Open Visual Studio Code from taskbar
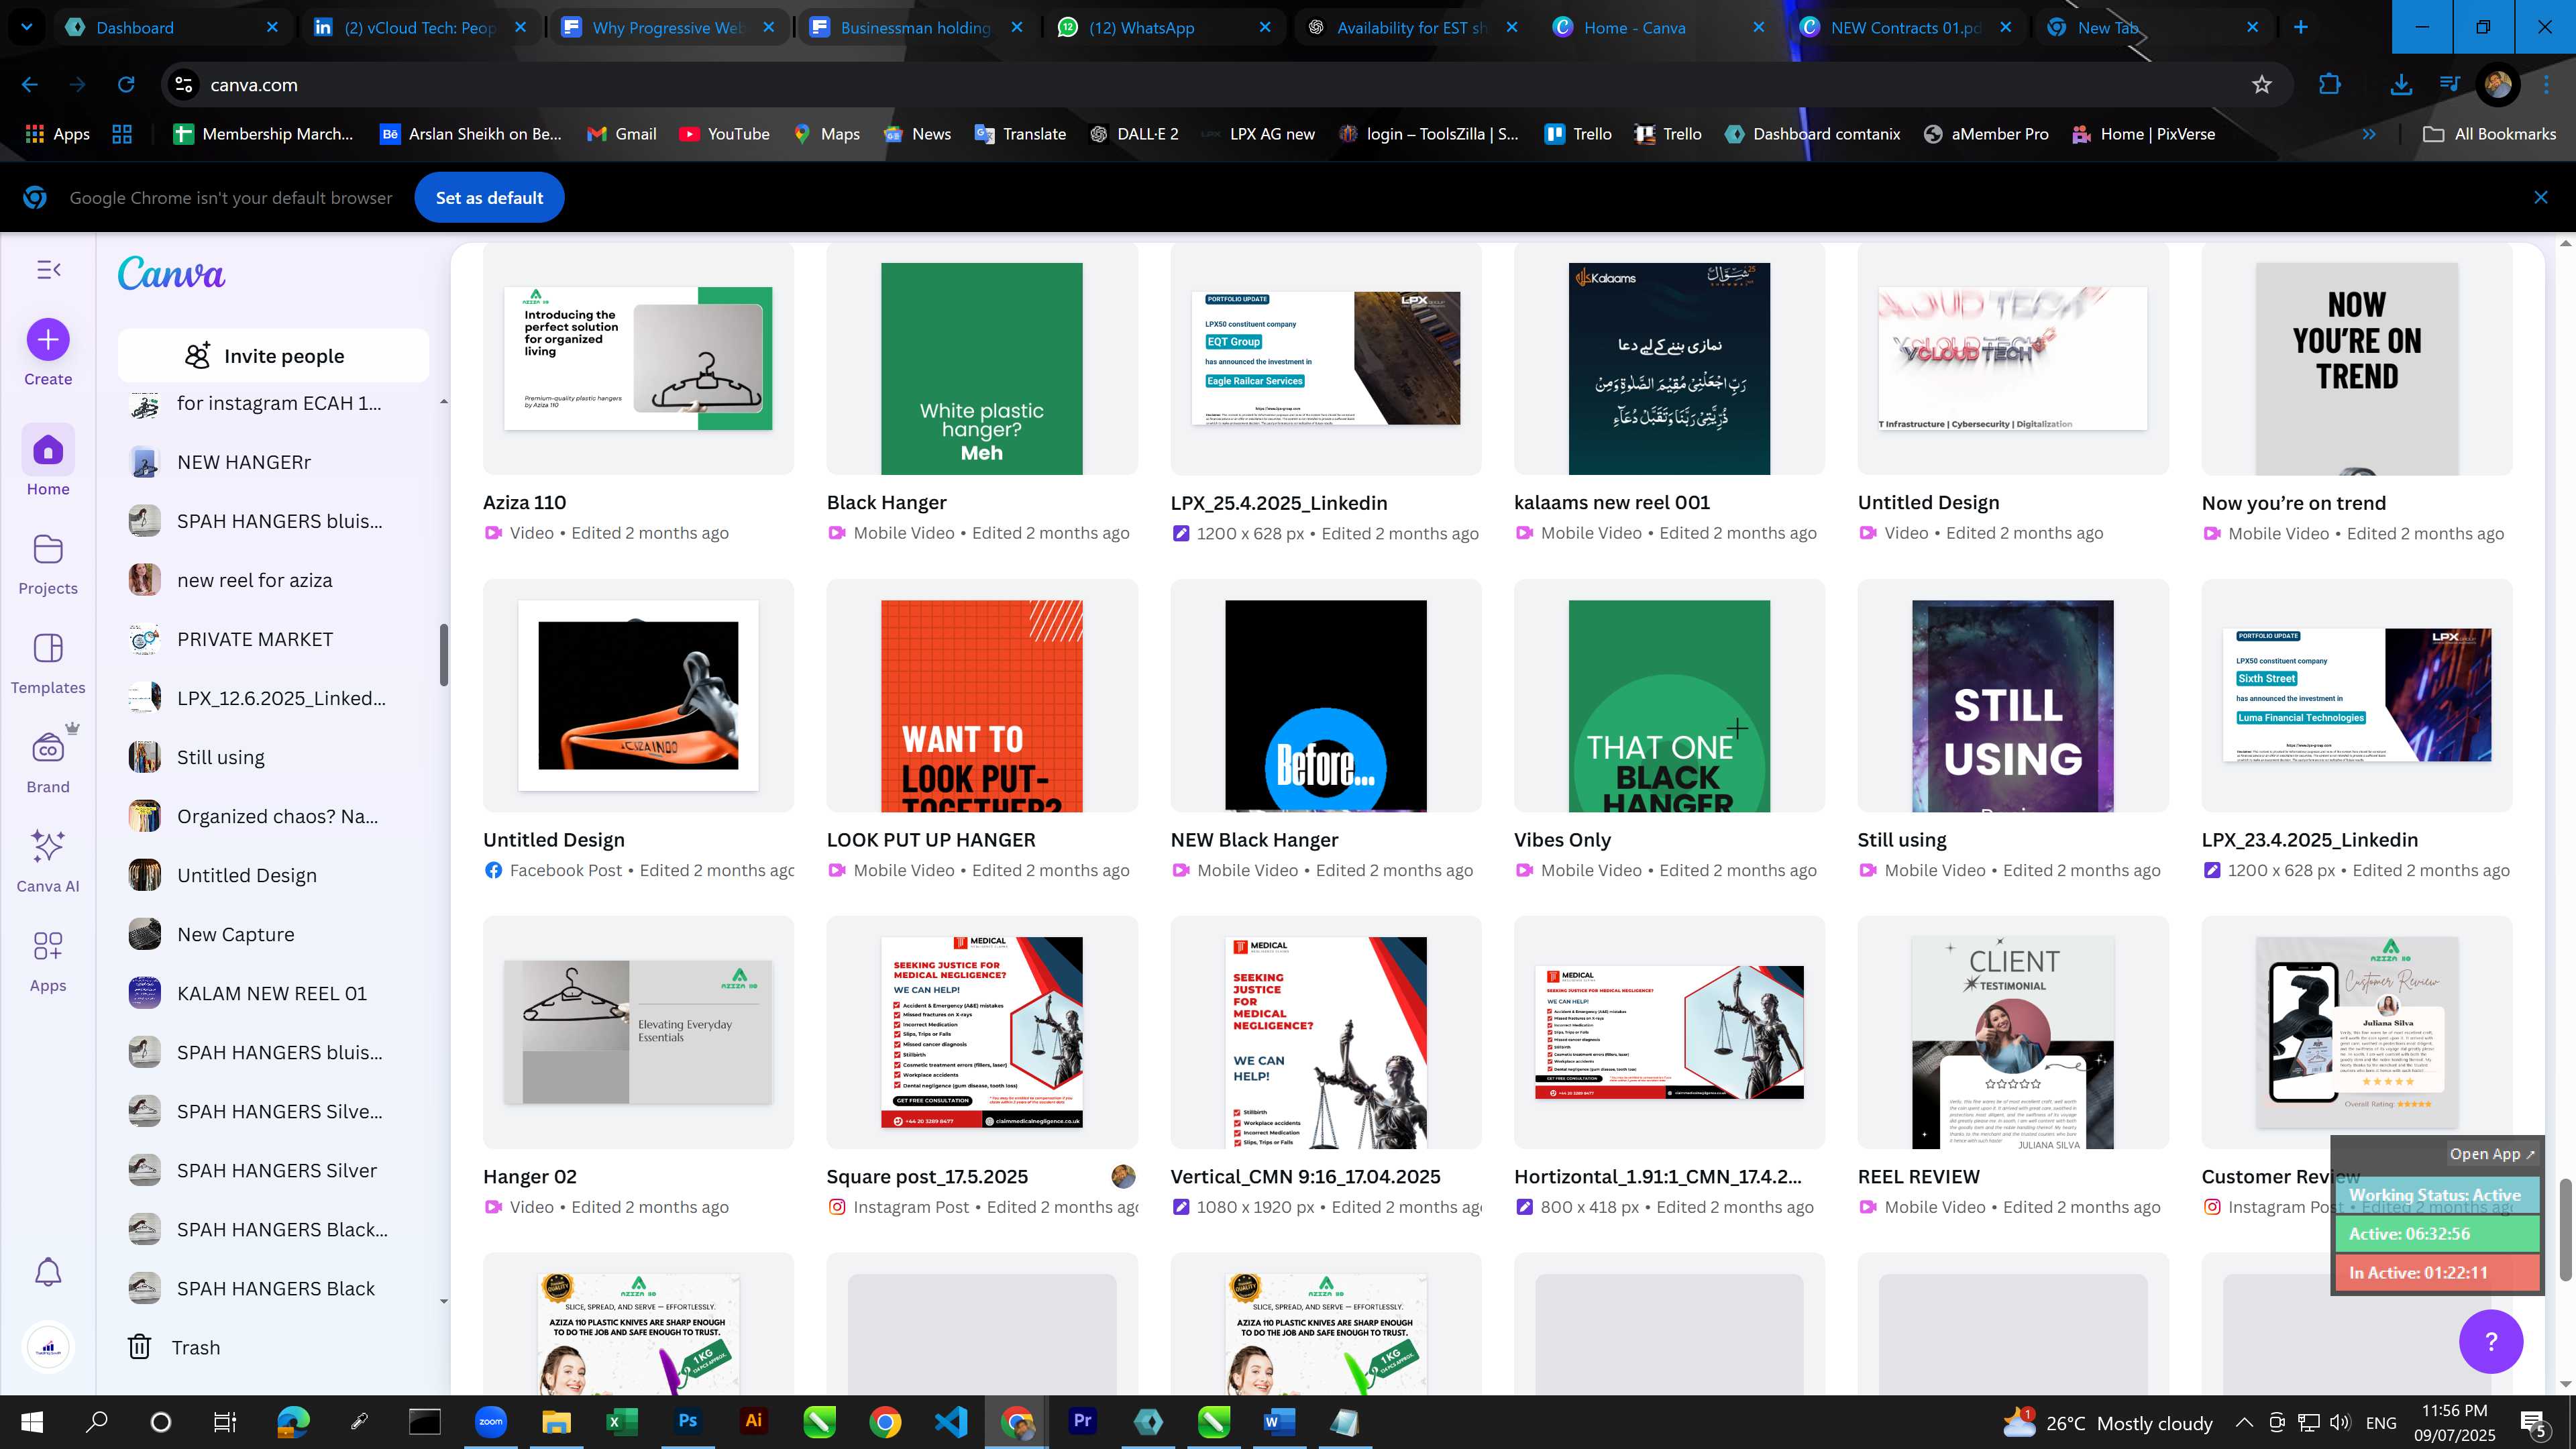Viewport: 2576px width, 1449px height. pyautogui.click(x=951, y=1421)
